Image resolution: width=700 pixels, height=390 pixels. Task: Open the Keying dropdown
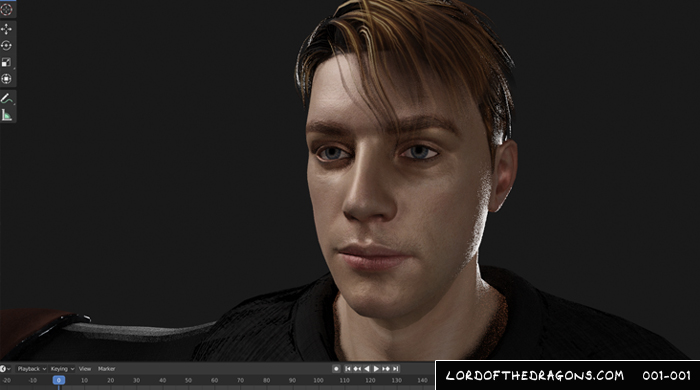click(x=62, y=369)
